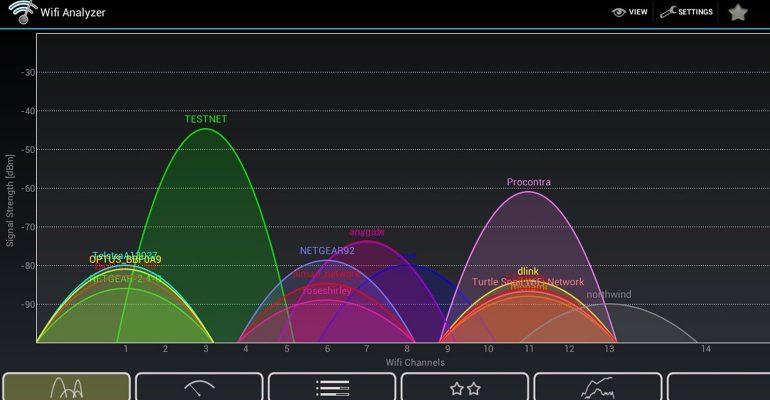Open the channel graph view tab
This screenshot has width=770, height=400.
point(66,387)
